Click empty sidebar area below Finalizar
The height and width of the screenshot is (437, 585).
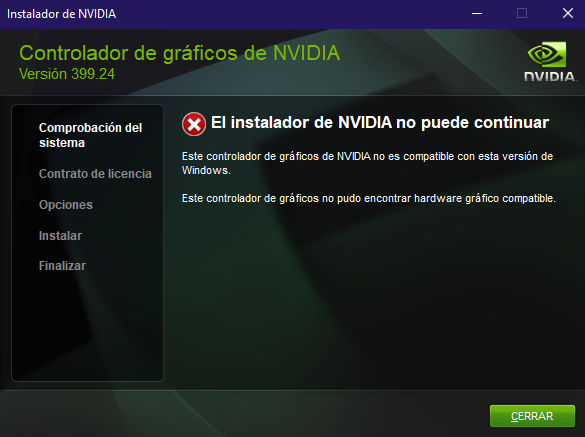click(x=87, y=325)
